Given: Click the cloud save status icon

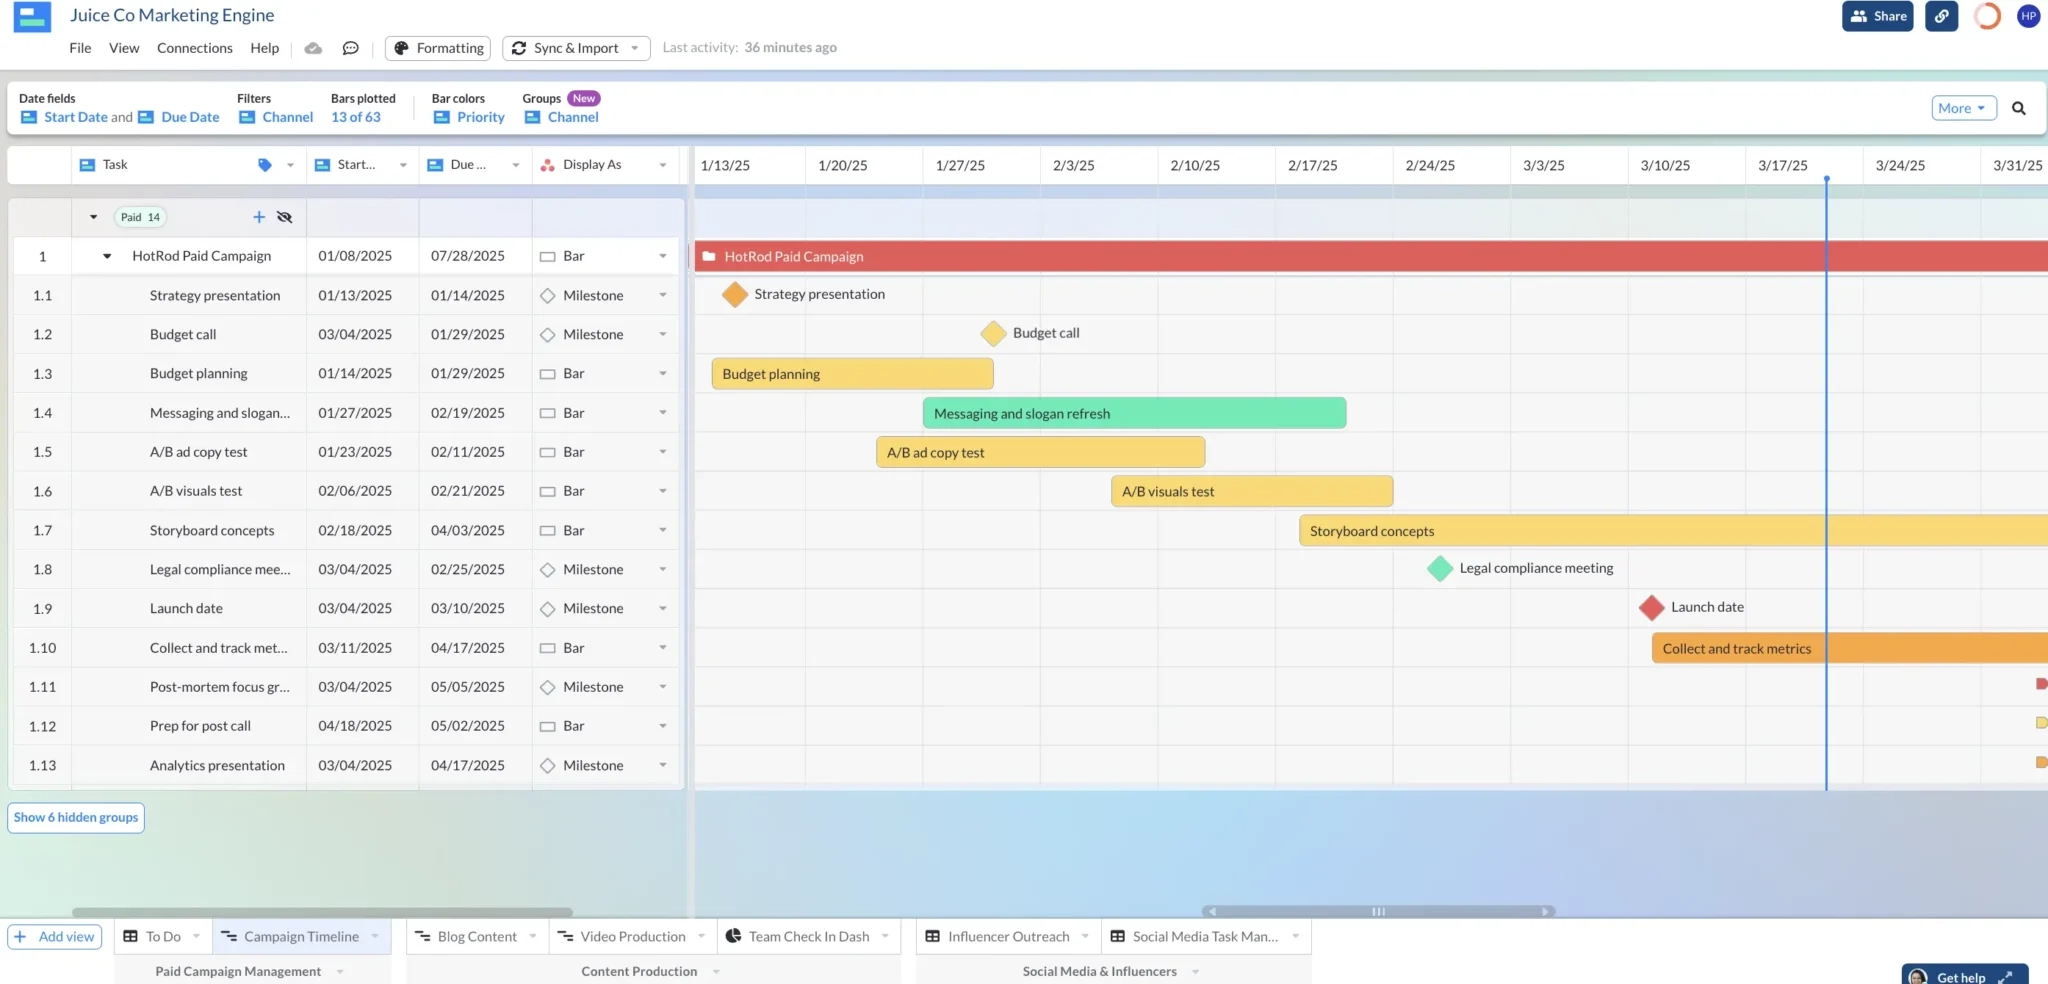Looking at the screenshot, I should pyautogui.click(x=313, y=48).
